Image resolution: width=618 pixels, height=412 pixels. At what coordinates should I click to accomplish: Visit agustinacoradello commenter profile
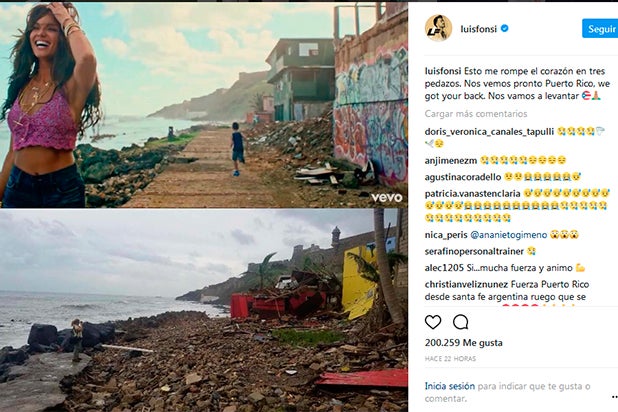point(463,176)
